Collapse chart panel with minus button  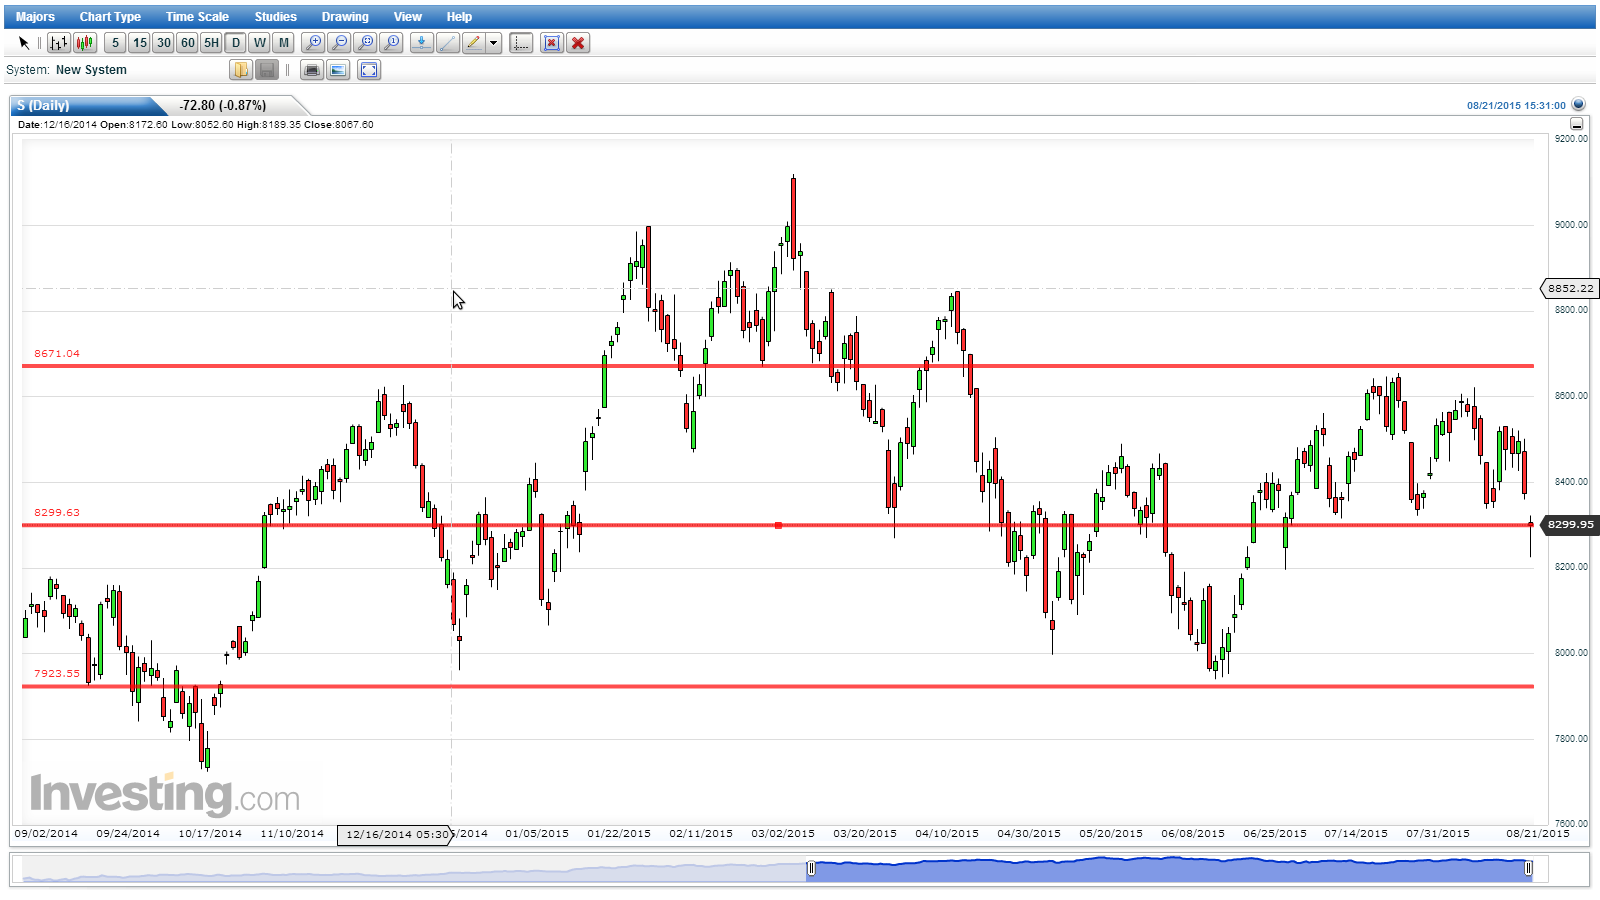1577,124
